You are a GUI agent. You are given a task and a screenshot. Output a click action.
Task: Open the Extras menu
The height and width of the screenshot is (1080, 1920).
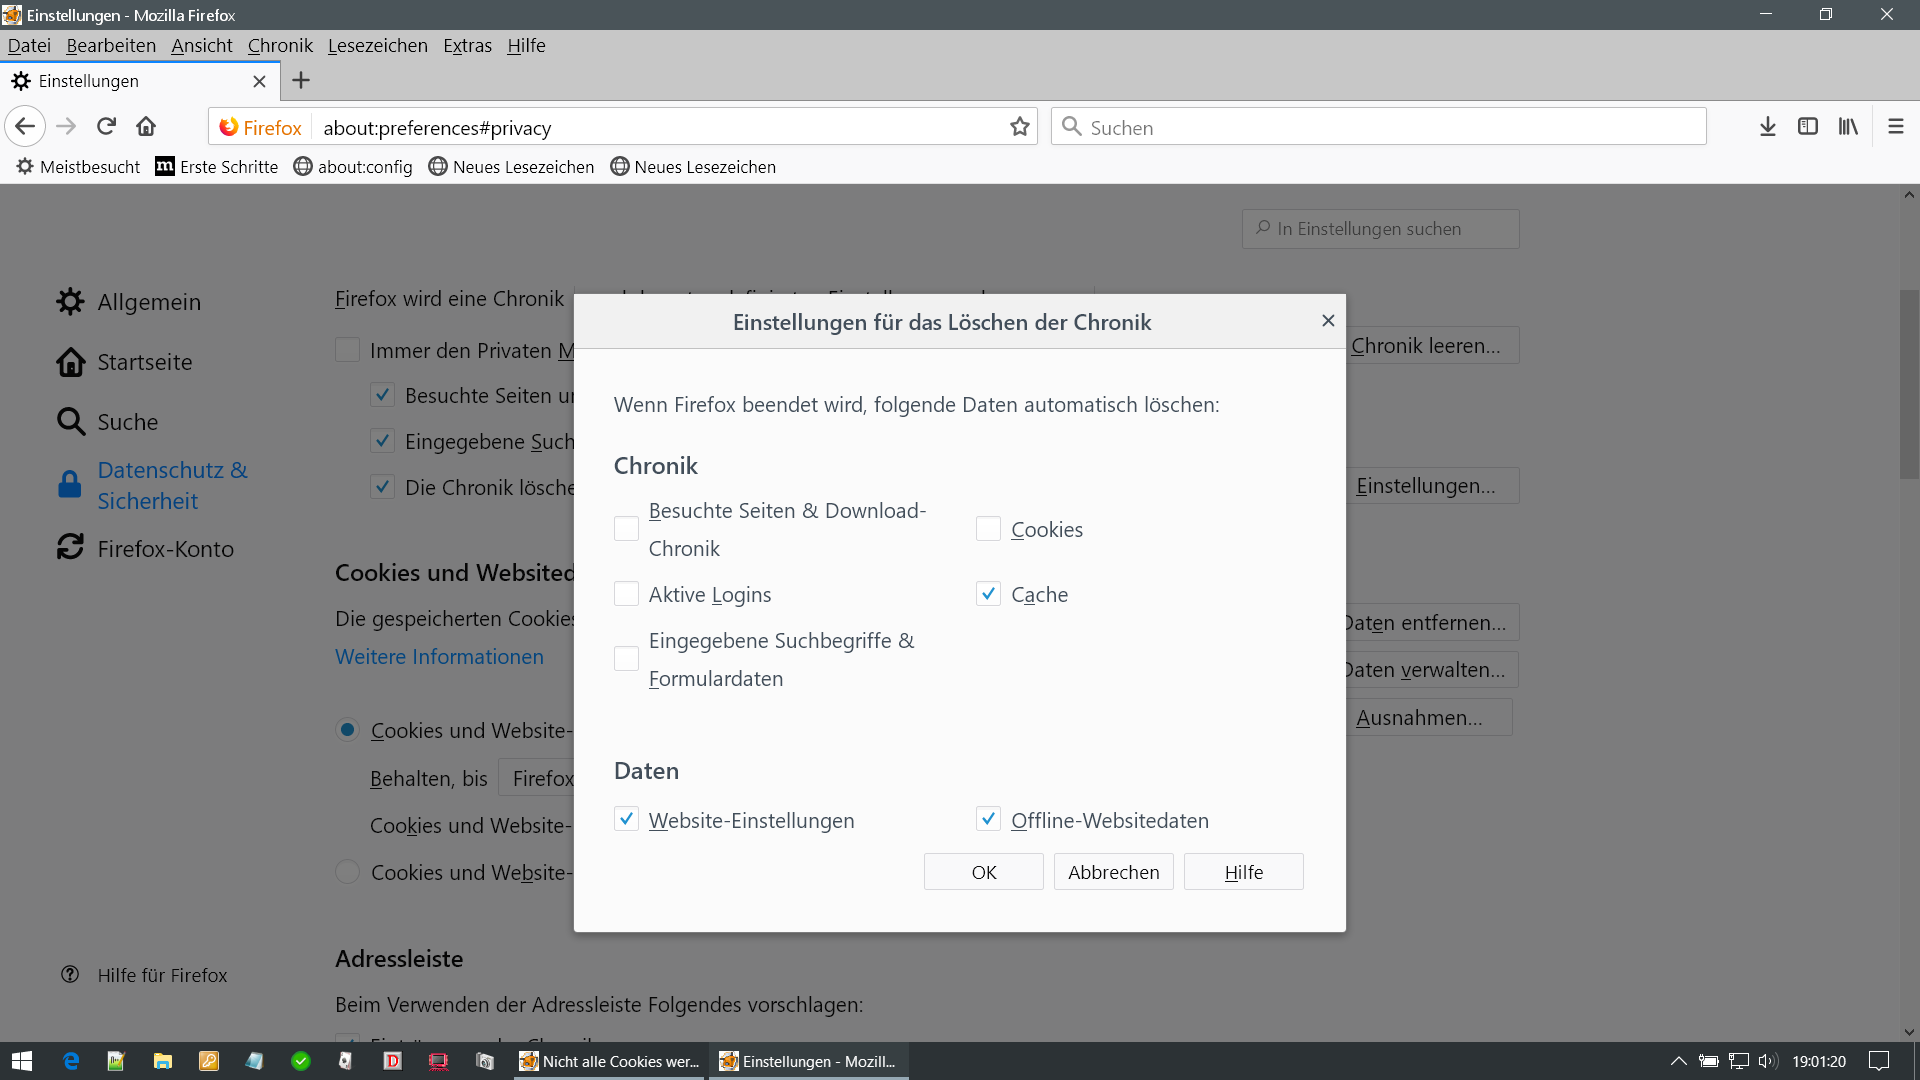467,46
